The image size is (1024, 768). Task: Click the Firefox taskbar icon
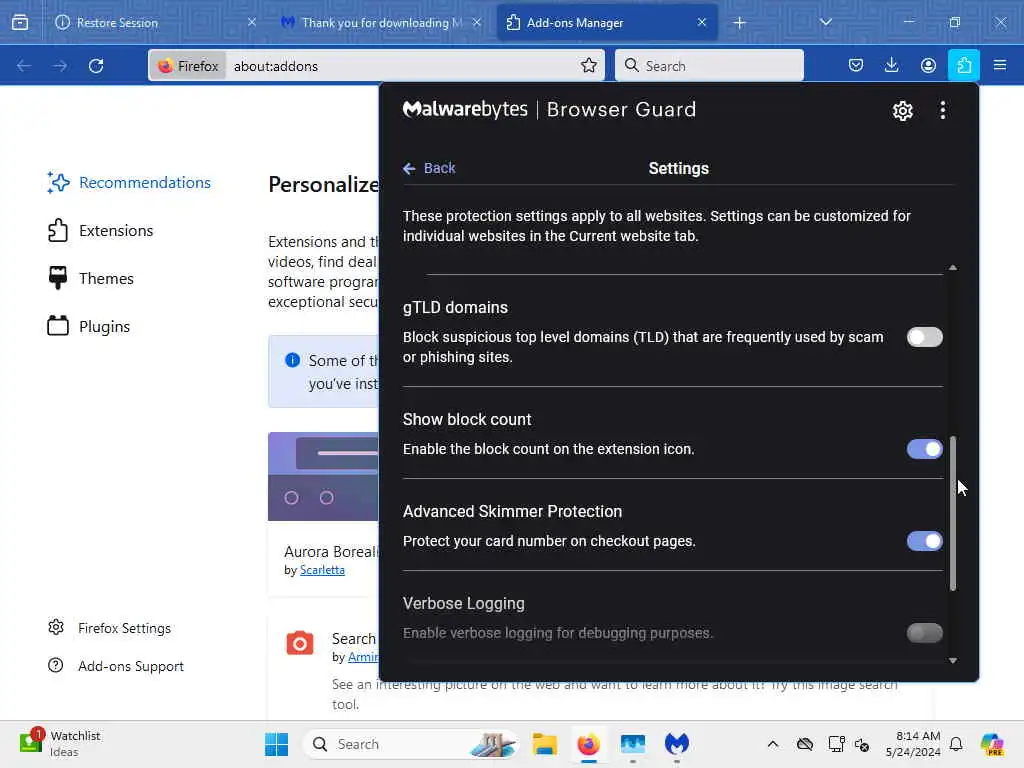(588, 744)
